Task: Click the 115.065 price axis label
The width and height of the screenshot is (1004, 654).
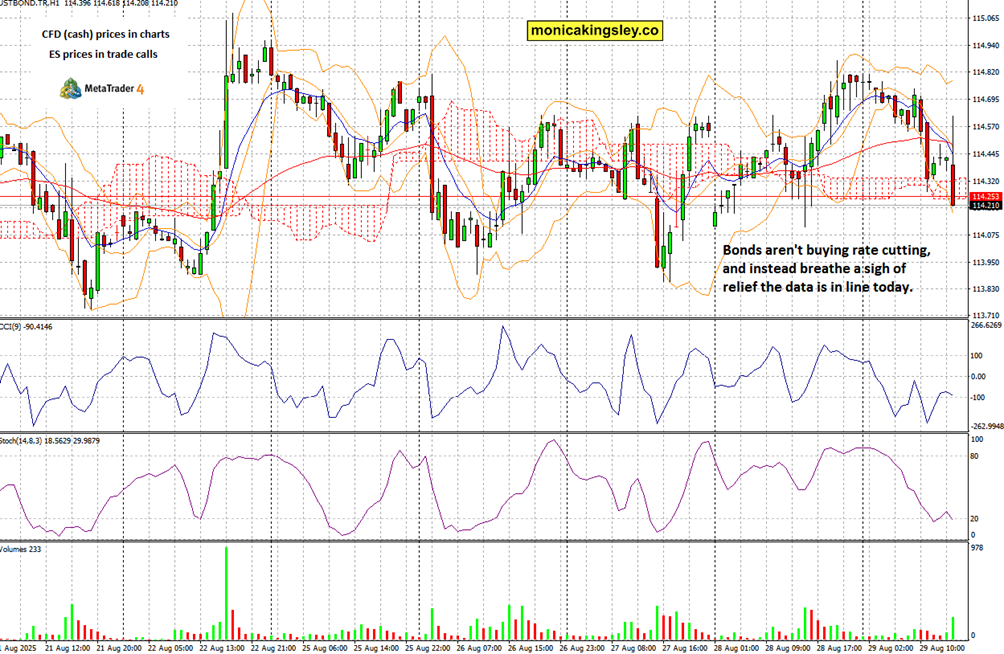Action: click(986, 18)
